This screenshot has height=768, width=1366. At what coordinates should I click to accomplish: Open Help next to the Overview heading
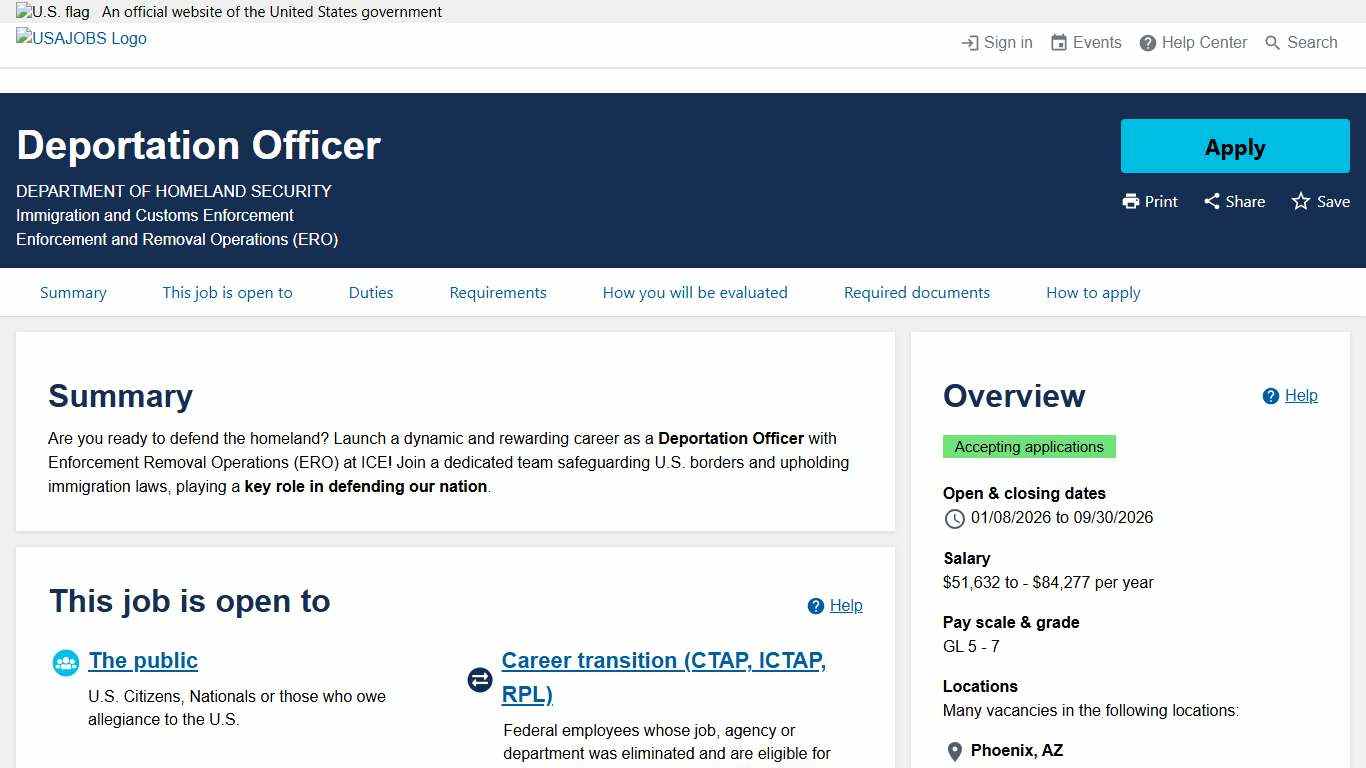coord(1289,395)
